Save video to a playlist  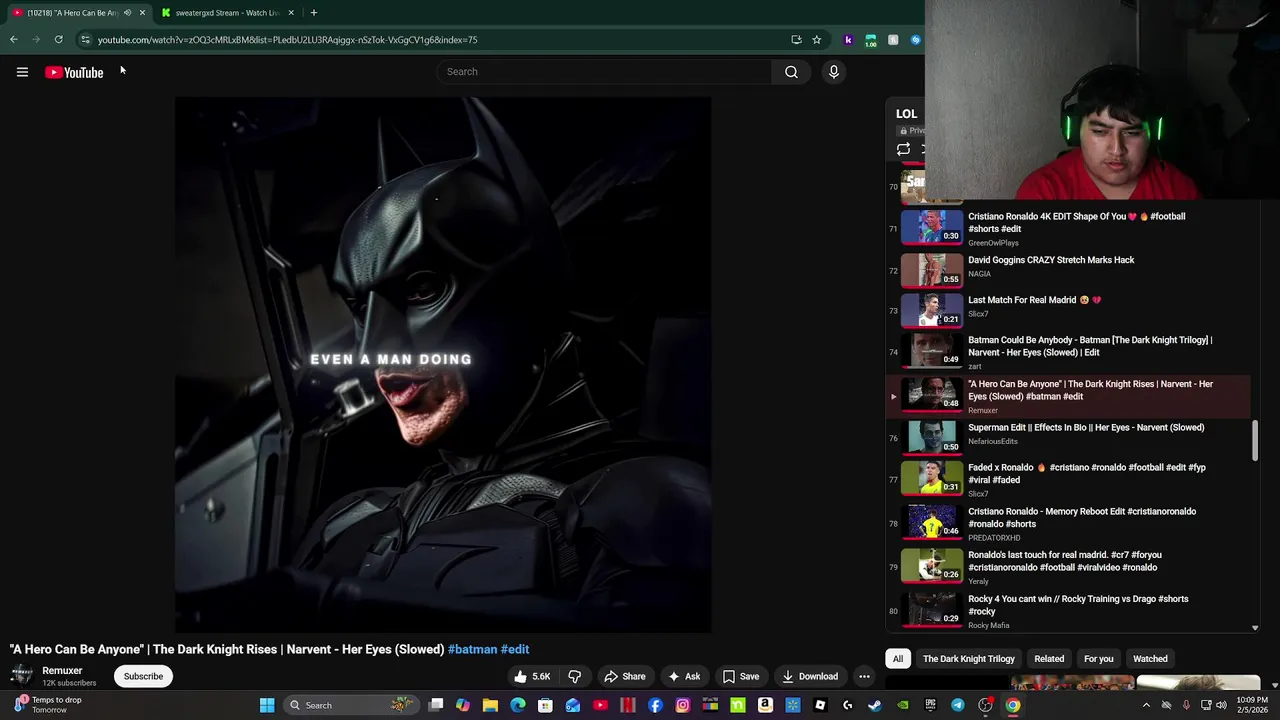click(741, 677)
